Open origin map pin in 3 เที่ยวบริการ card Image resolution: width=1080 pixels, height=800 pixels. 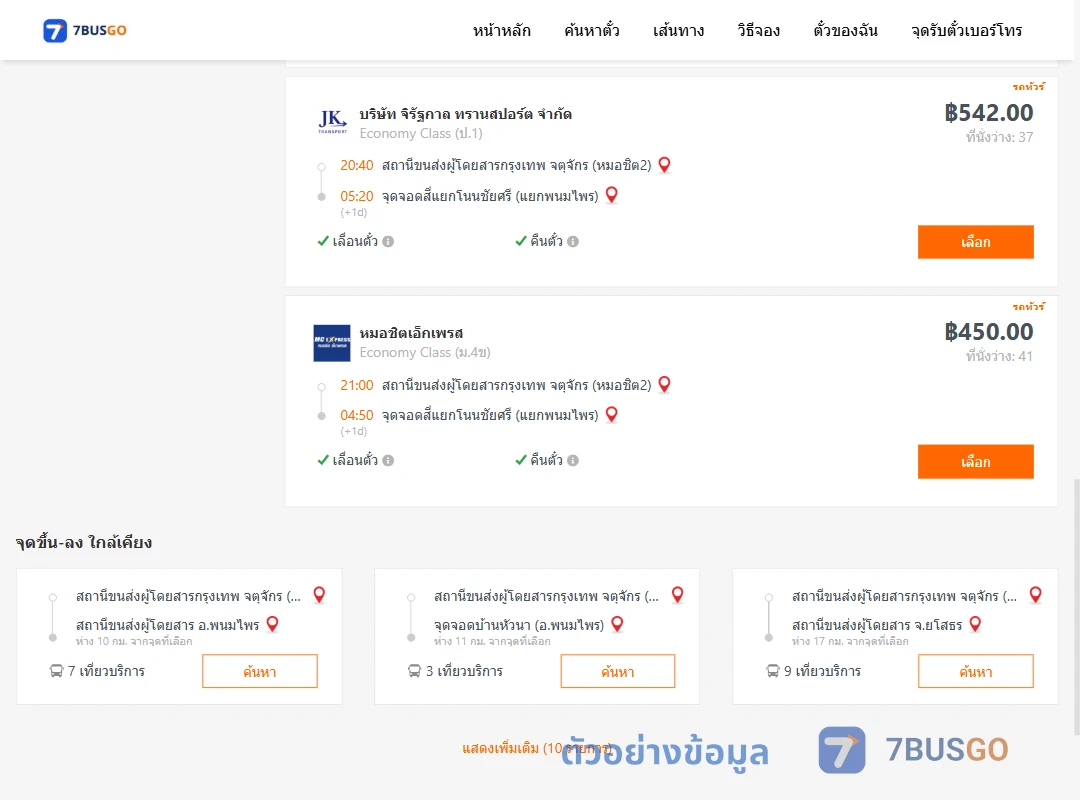677,595
